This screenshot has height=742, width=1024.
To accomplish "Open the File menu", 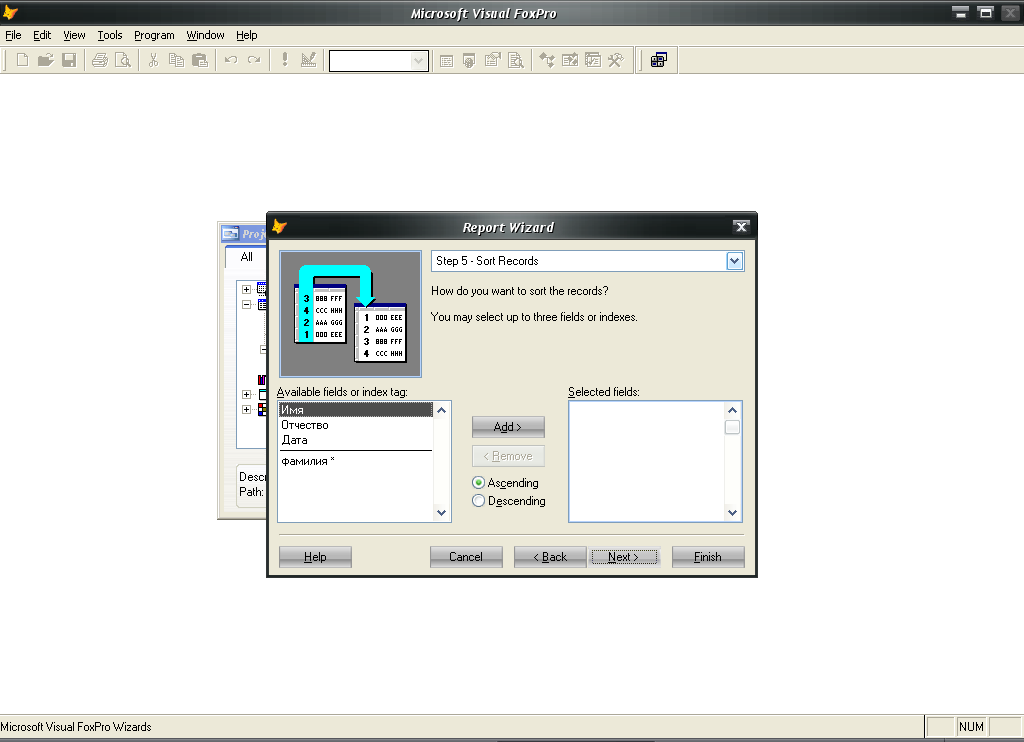I will coord(13,35).
